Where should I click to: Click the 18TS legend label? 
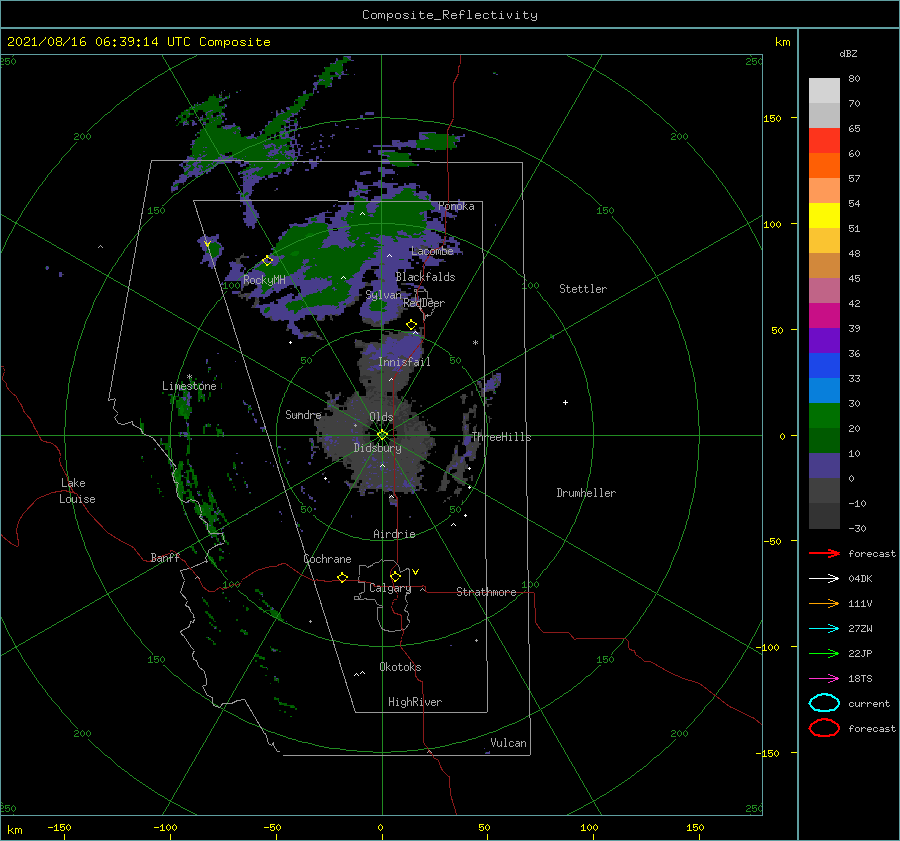tap(860, 679)
